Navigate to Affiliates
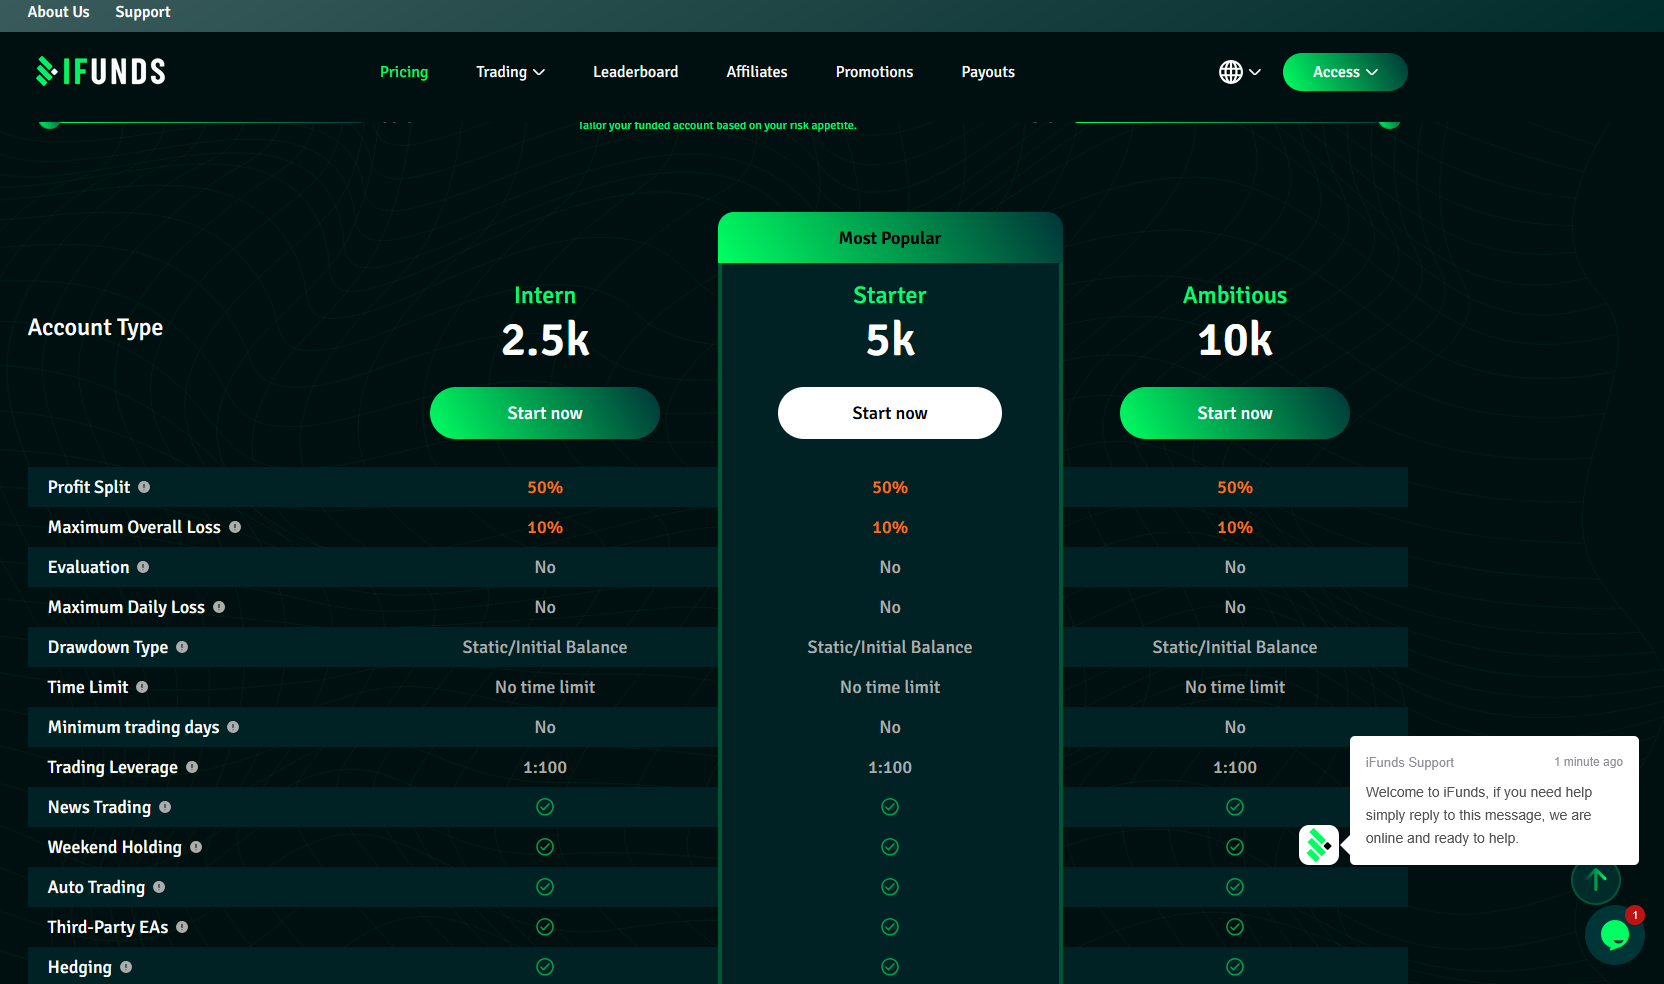1664x984 pixels. pos(757,72)
